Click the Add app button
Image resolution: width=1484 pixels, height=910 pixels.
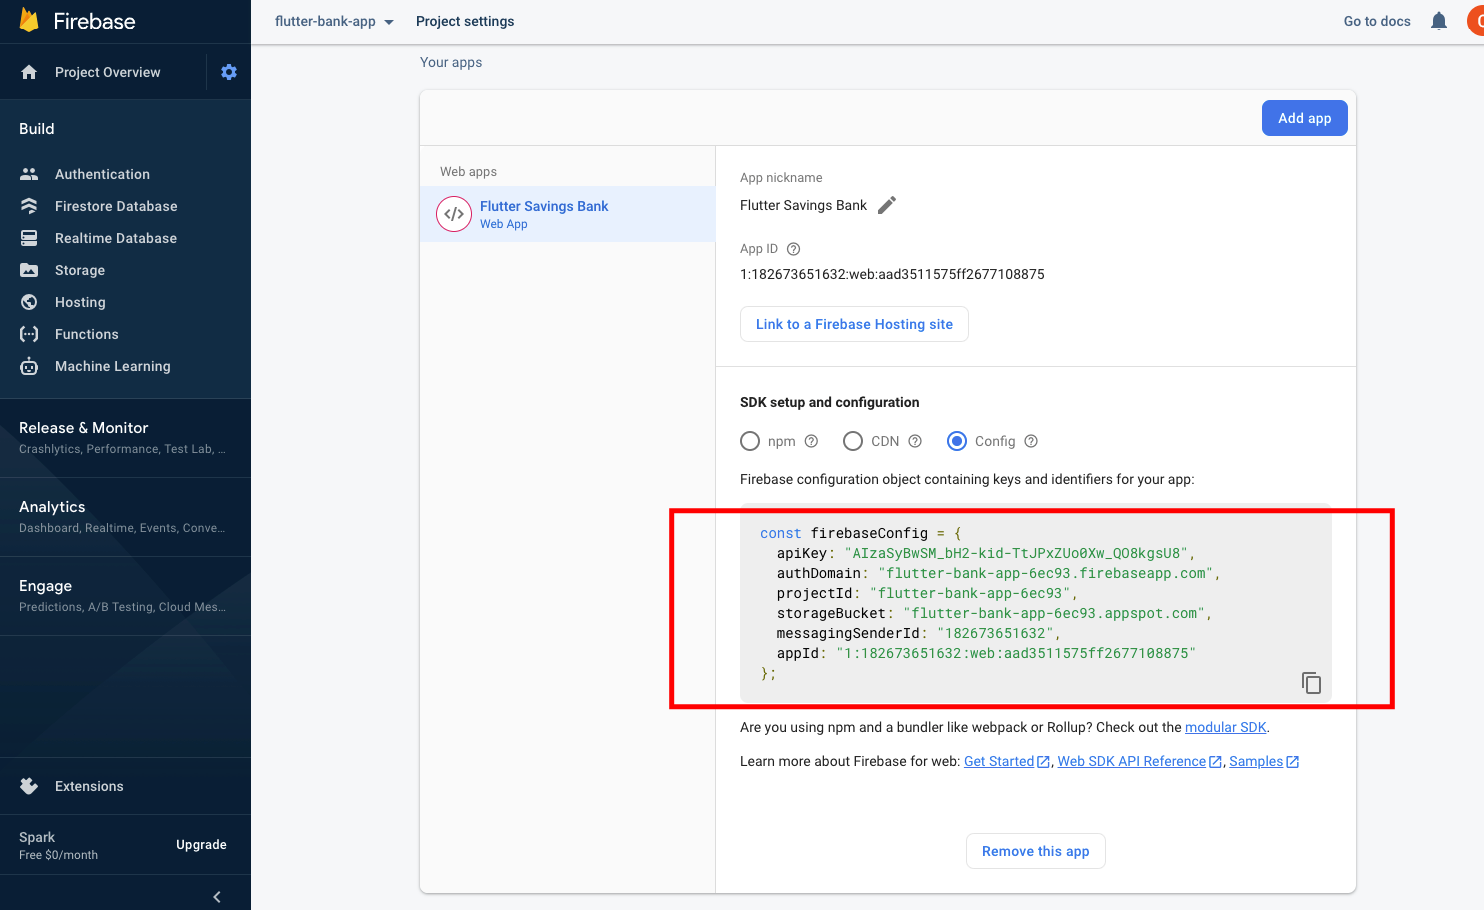pos(1304,118)
